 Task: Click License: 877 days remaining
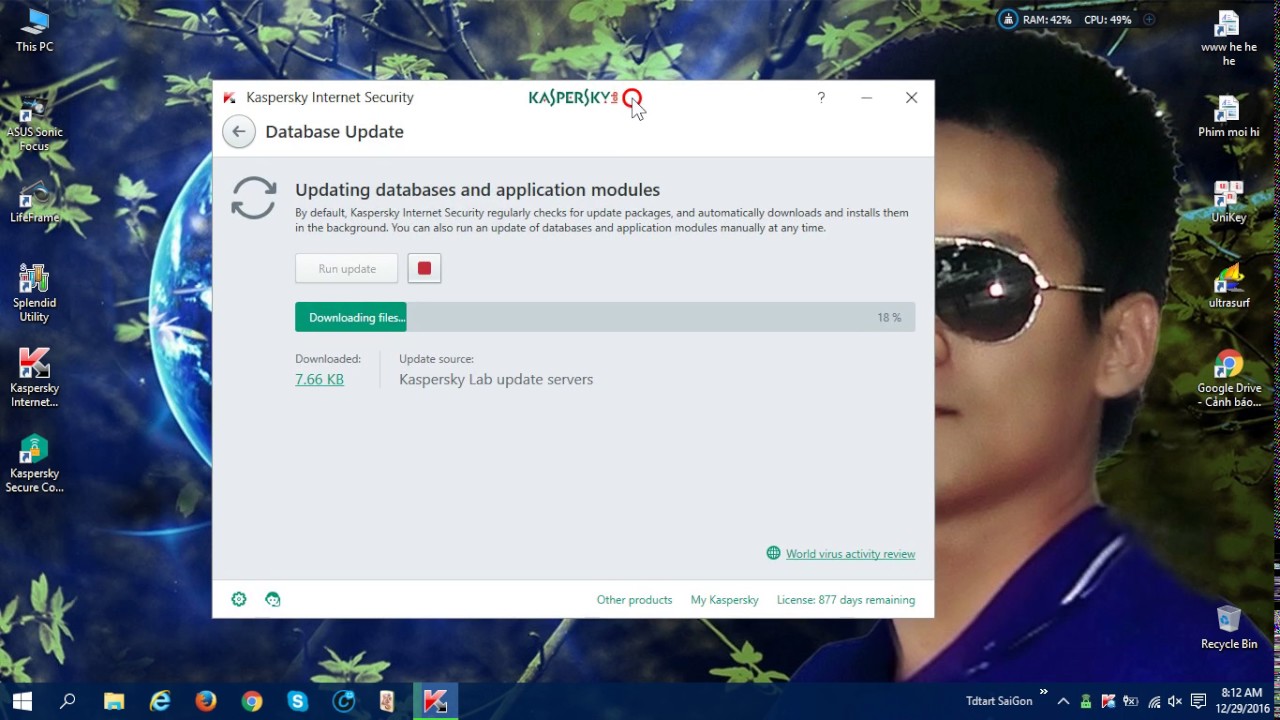[846, 600]
